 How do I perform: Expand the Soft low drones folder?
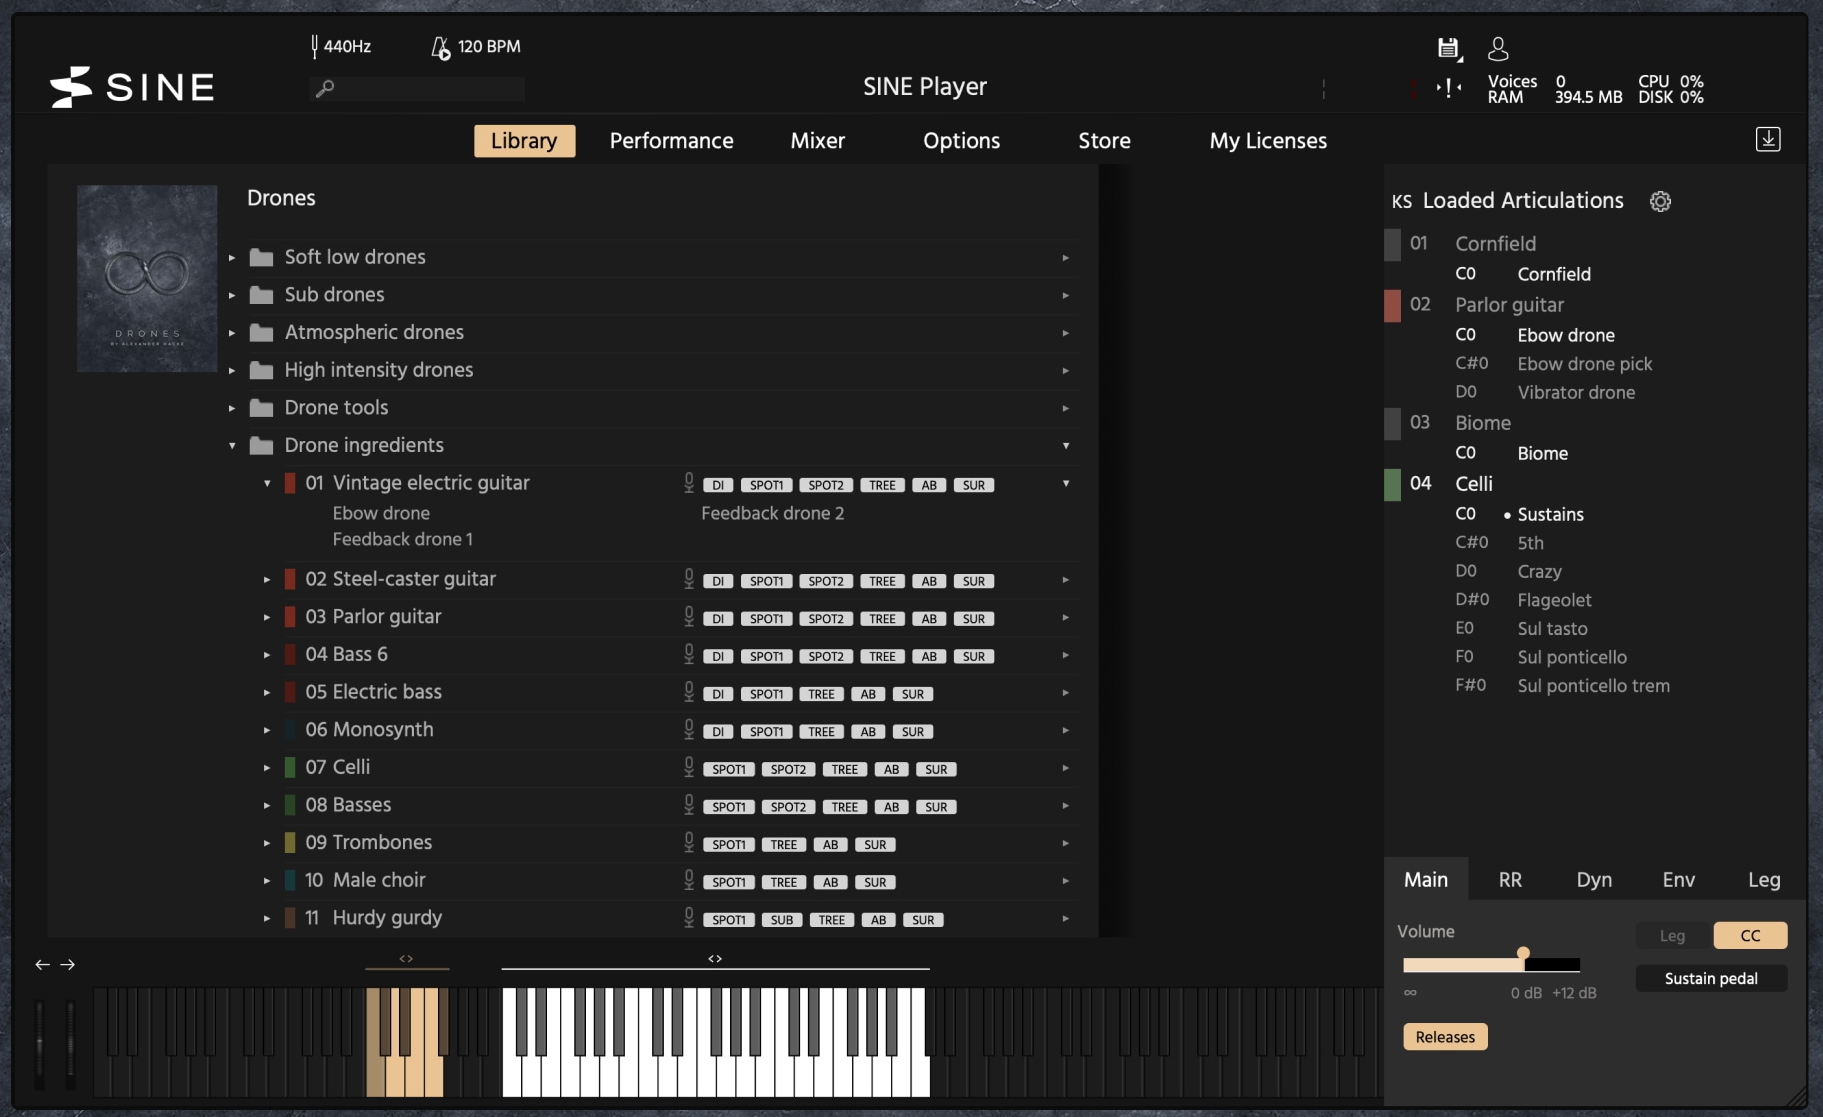point(232,258)
